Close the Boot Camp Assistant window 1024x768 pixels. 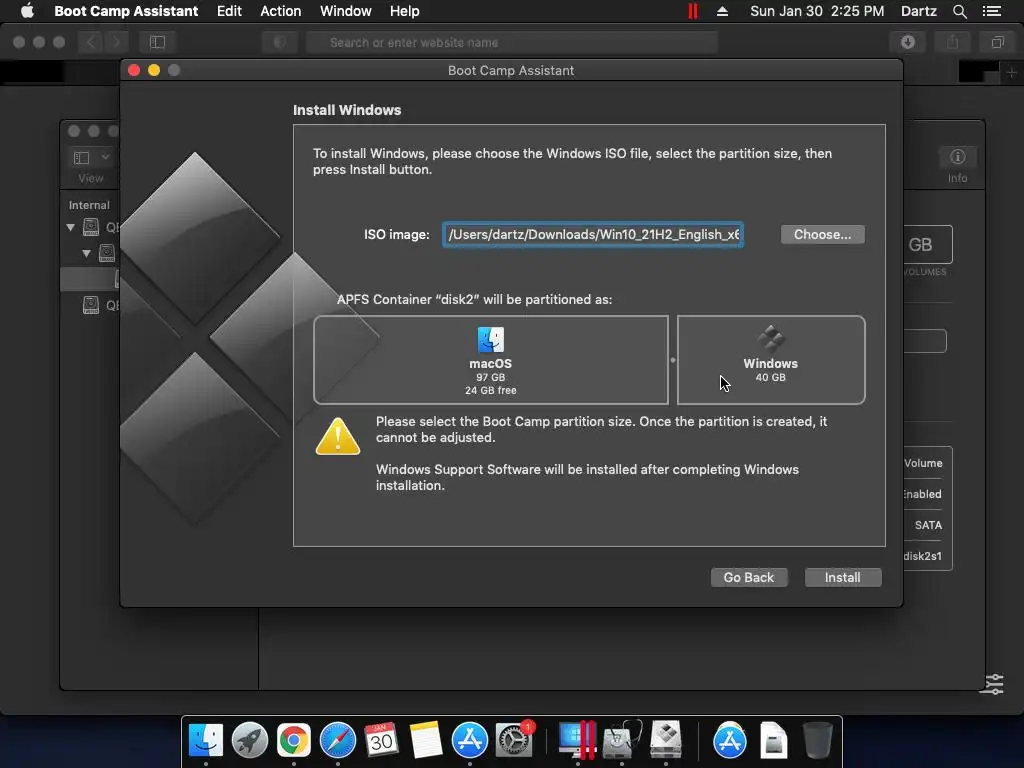coord(134,70)
